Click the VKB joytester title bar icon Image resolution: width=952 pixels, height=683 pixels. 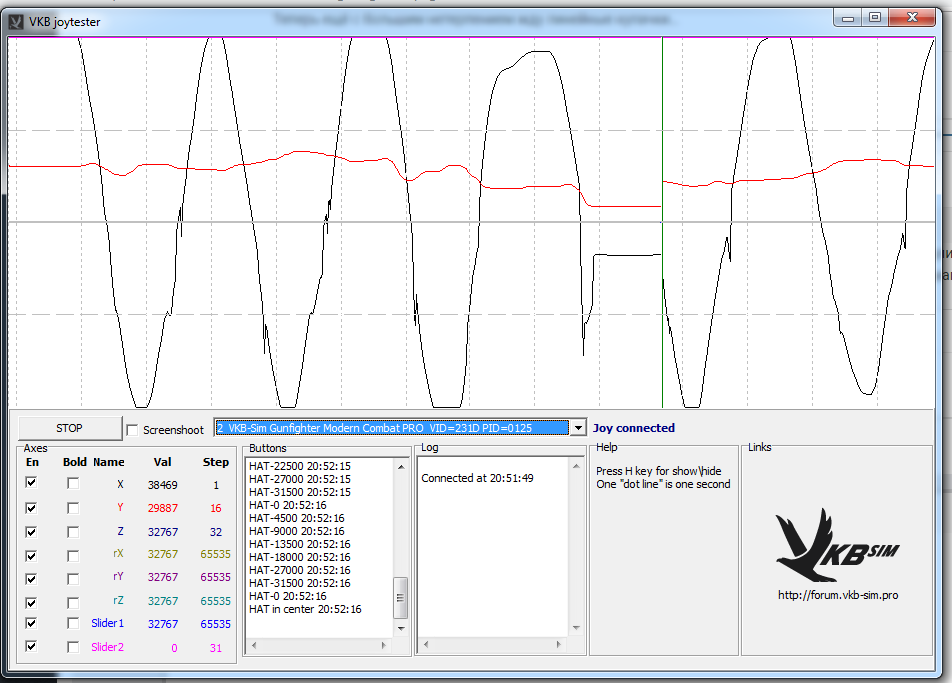(x=16, y=20)
